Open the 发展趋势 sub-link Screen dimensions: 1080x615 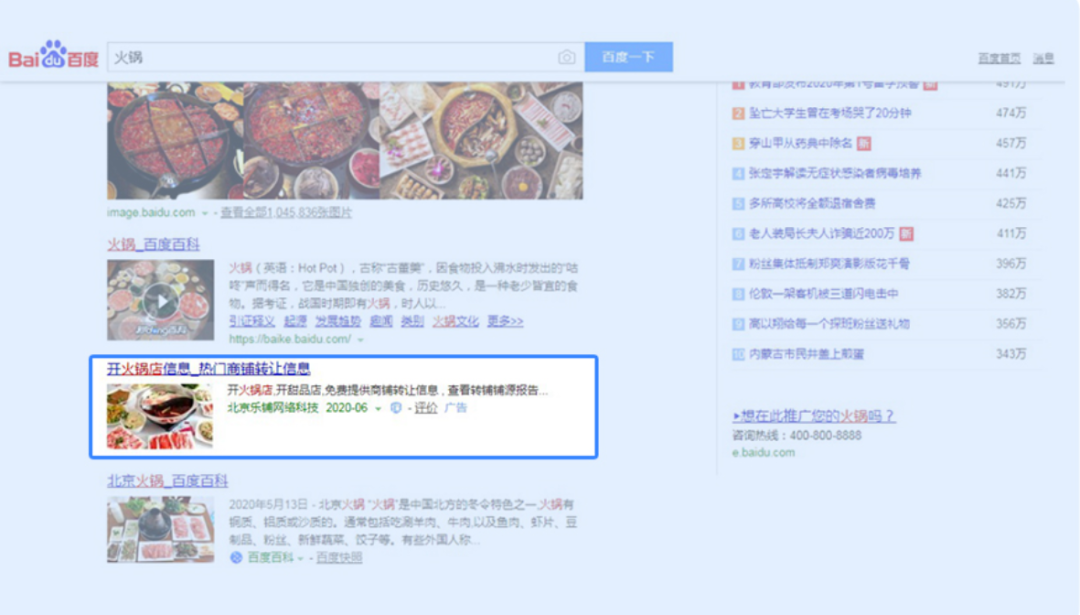click(338, 321)
